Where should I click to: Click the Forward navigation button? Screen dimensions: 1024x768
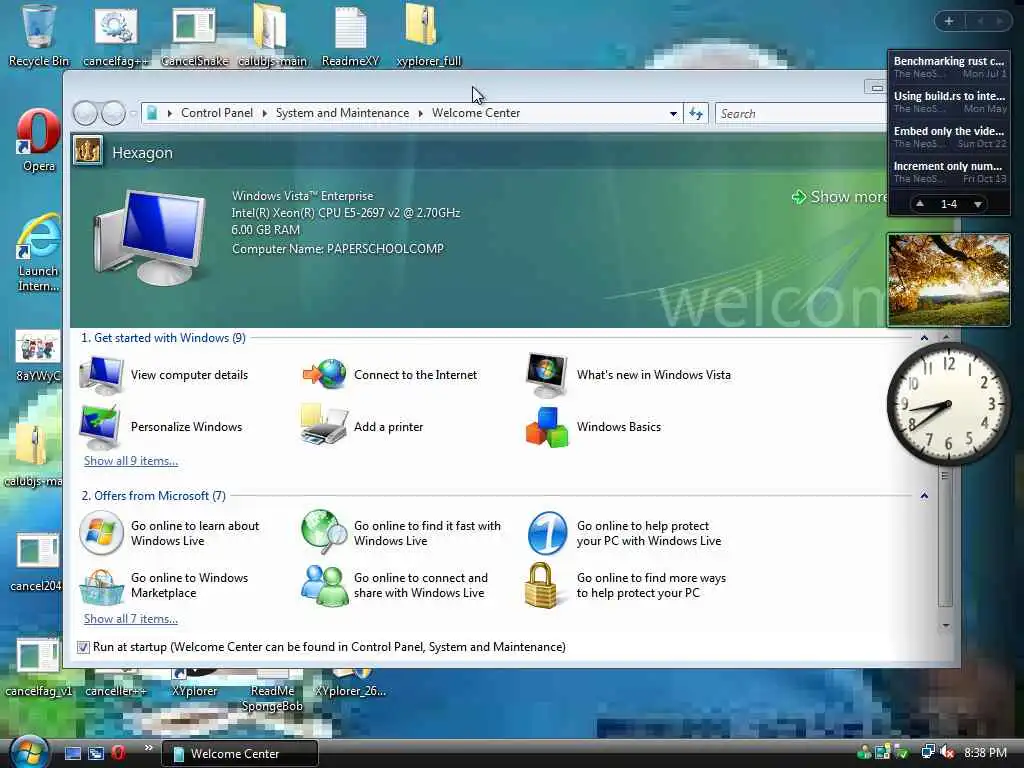tap(113, 114)
